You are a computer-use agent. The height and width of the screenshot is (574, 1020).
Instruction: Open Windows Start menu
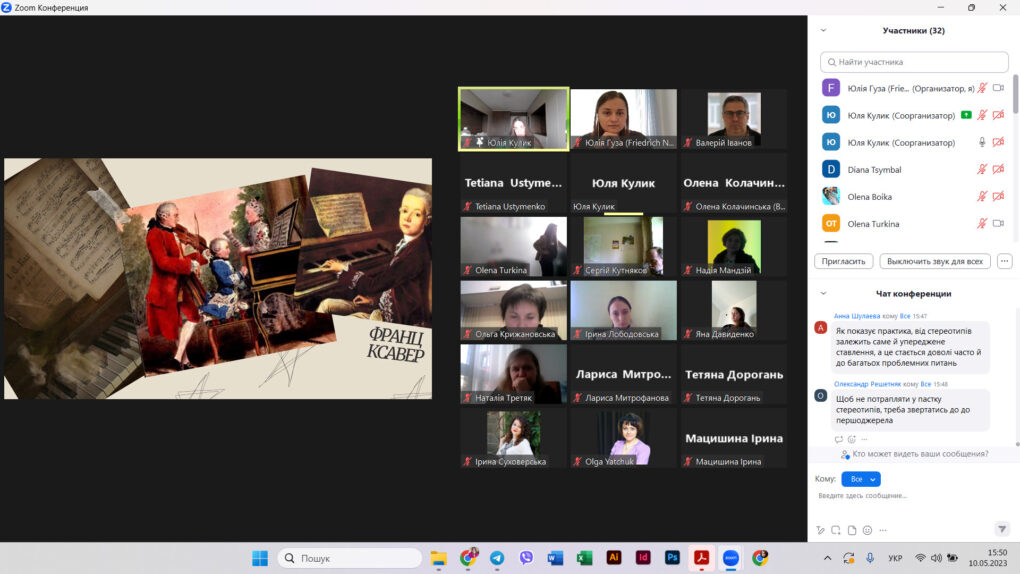coord(260,558)
